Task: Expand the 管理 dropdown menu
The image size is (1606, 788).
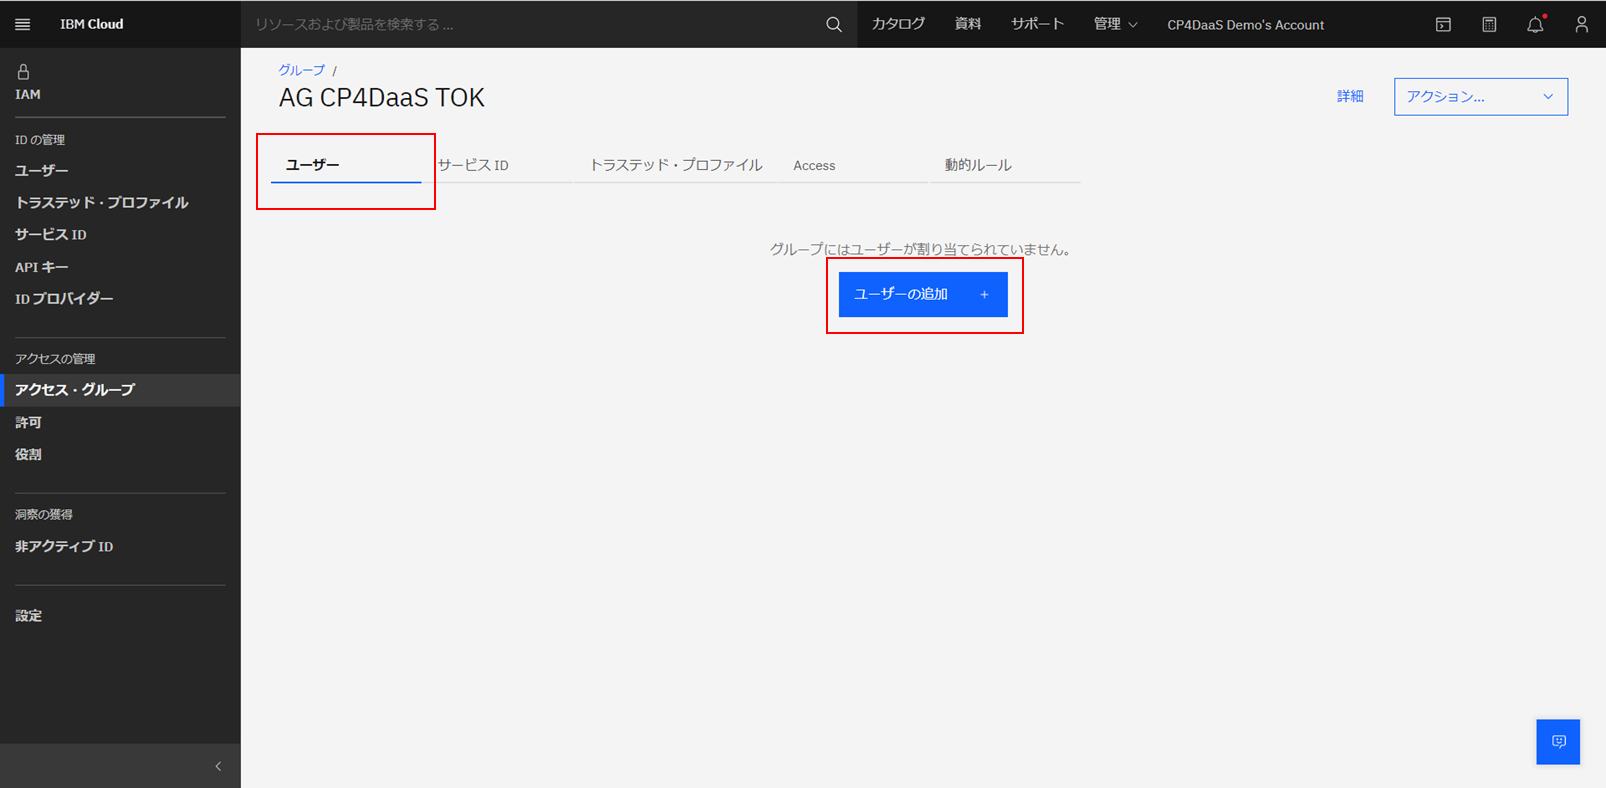Action: [x=1115, y=24]
